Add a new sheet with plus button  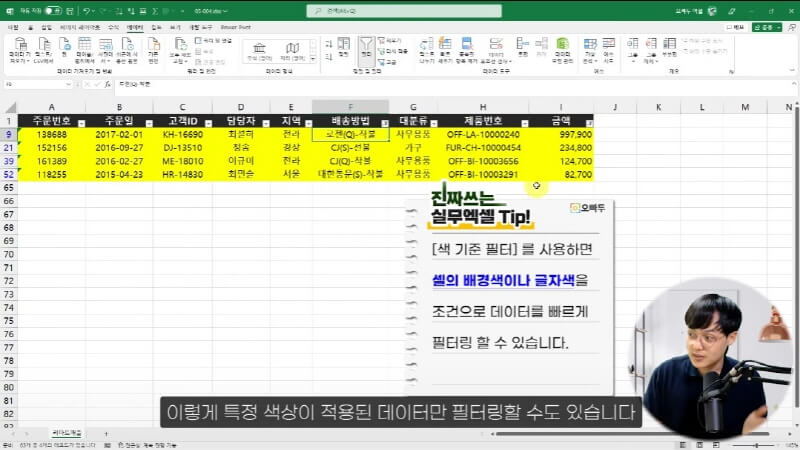[106, 434]
